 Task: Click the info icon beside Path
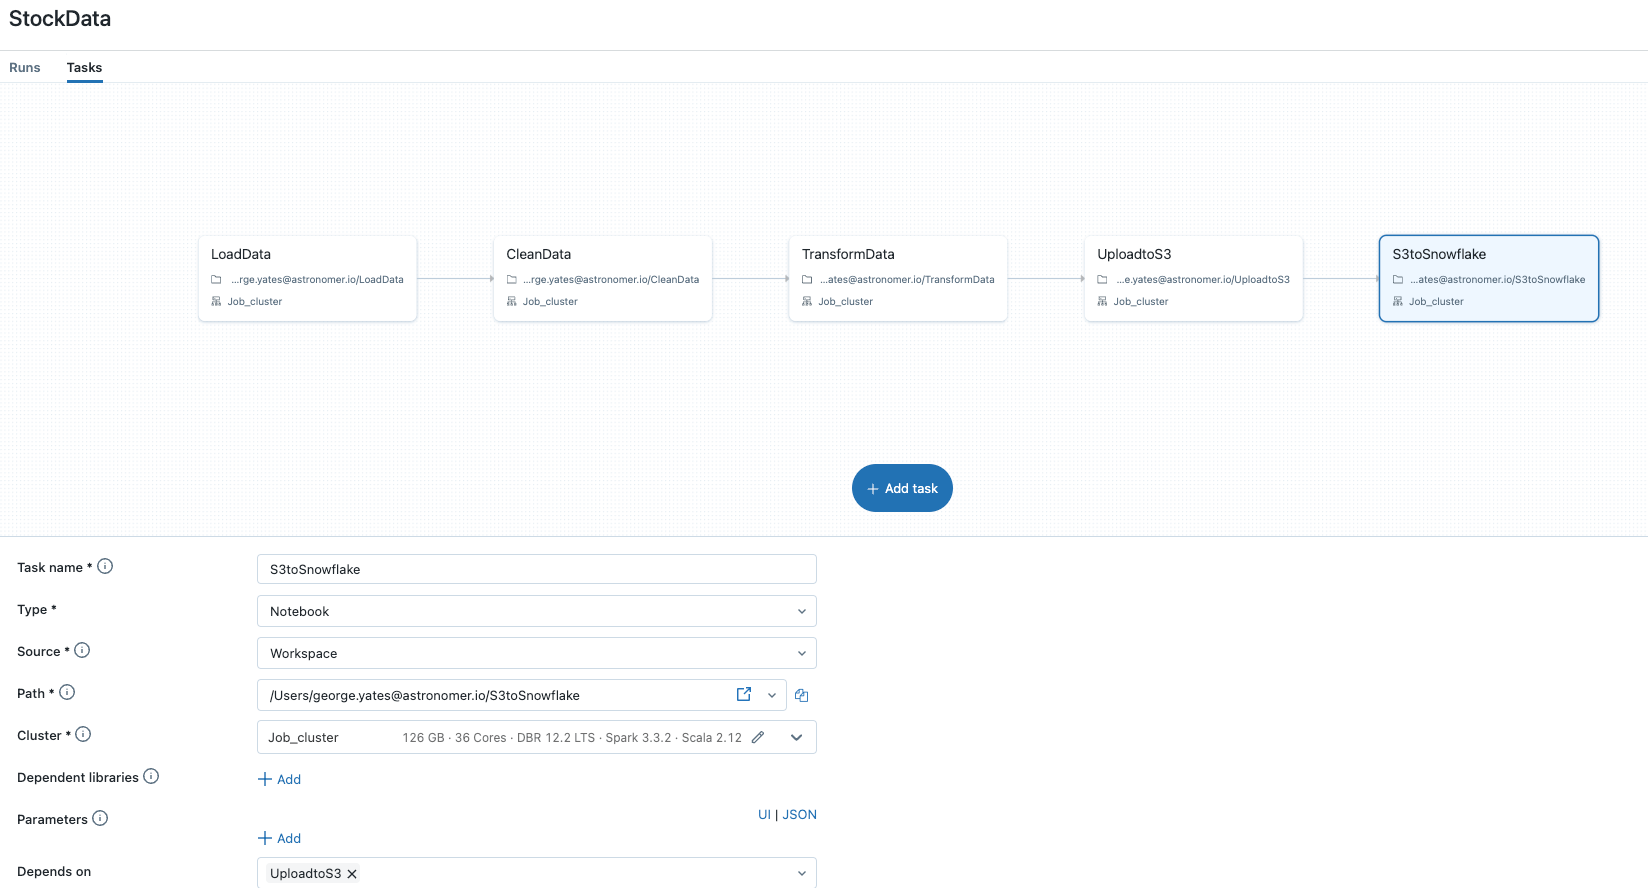pyautogui.click(x=67, y=692)
